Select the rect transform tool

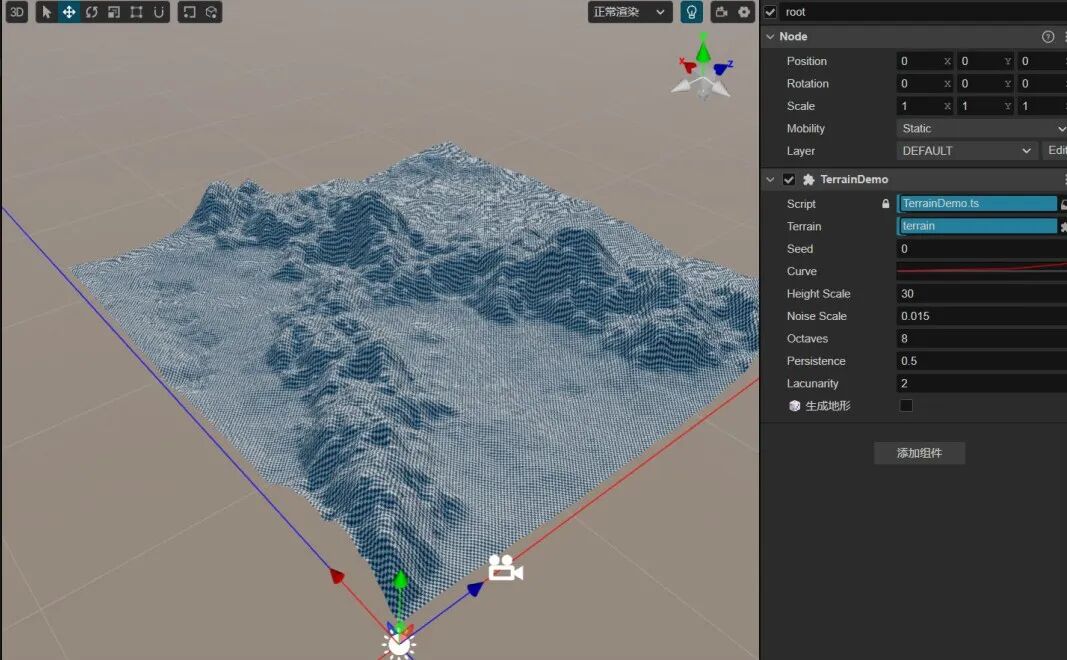pyautogui.click(x=136, y=12)
